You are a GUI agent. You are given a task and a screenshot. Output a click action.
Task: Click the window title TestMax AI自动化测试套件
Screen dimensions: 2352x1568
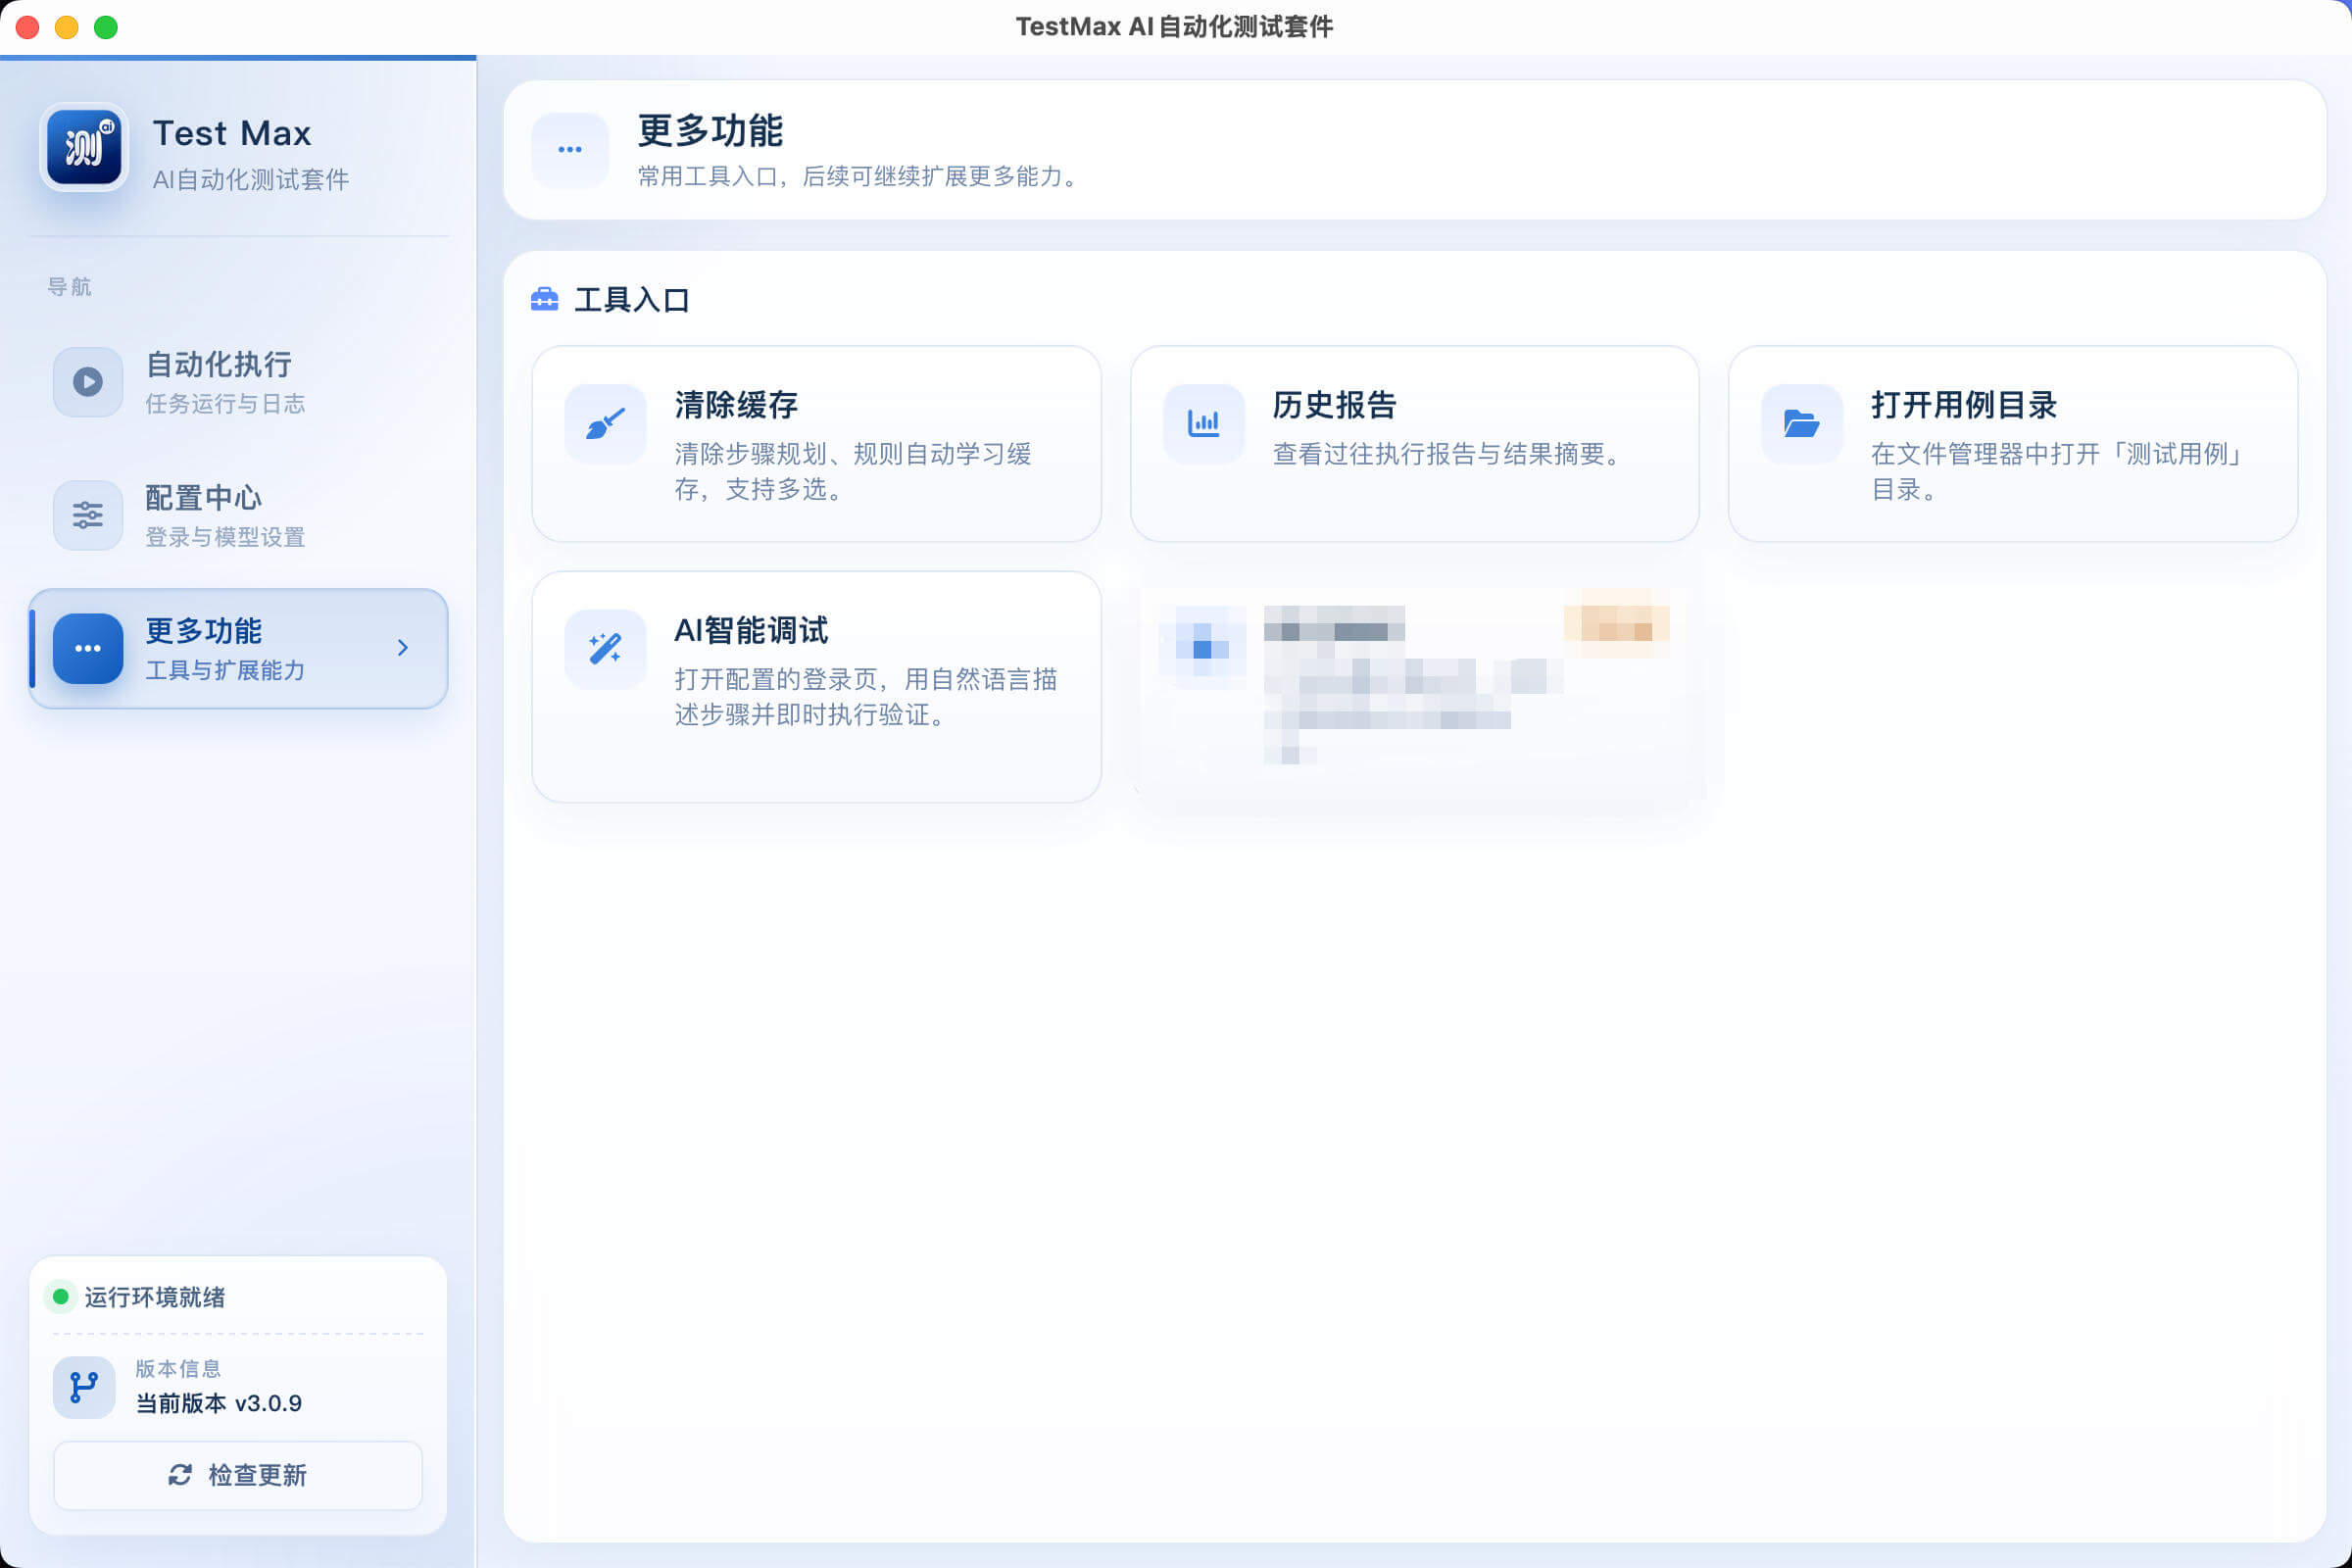[1174, 26]
